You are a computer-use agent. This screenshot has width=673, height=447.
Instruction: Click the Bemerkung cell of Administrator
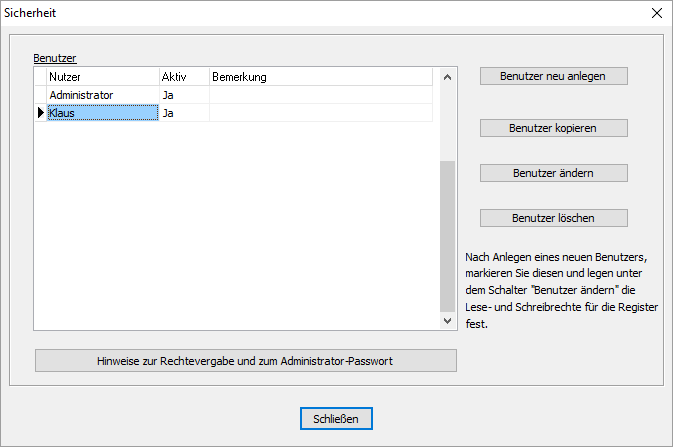(x=320, y=95)
